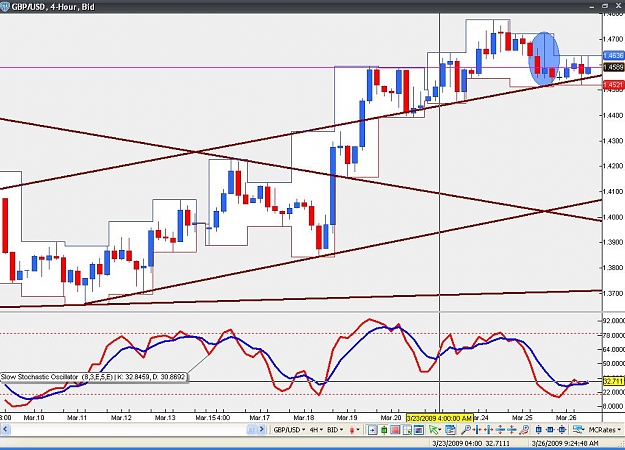Toggle the green candle toolbar button

pyautogui.click(x=384, y=430)
